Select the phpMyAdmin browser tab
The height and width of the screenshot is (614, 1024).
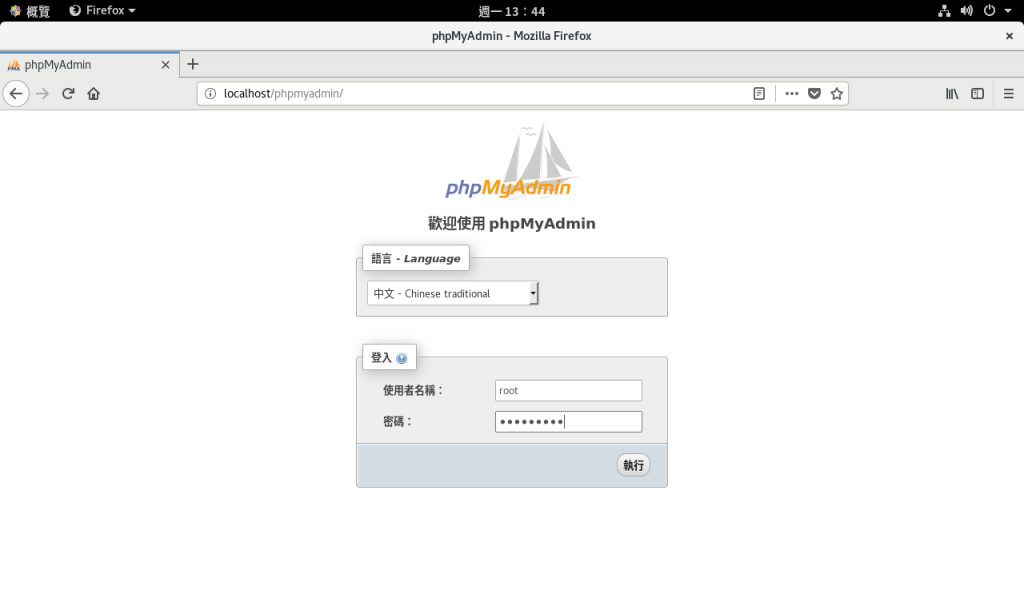tap(89, 65)
